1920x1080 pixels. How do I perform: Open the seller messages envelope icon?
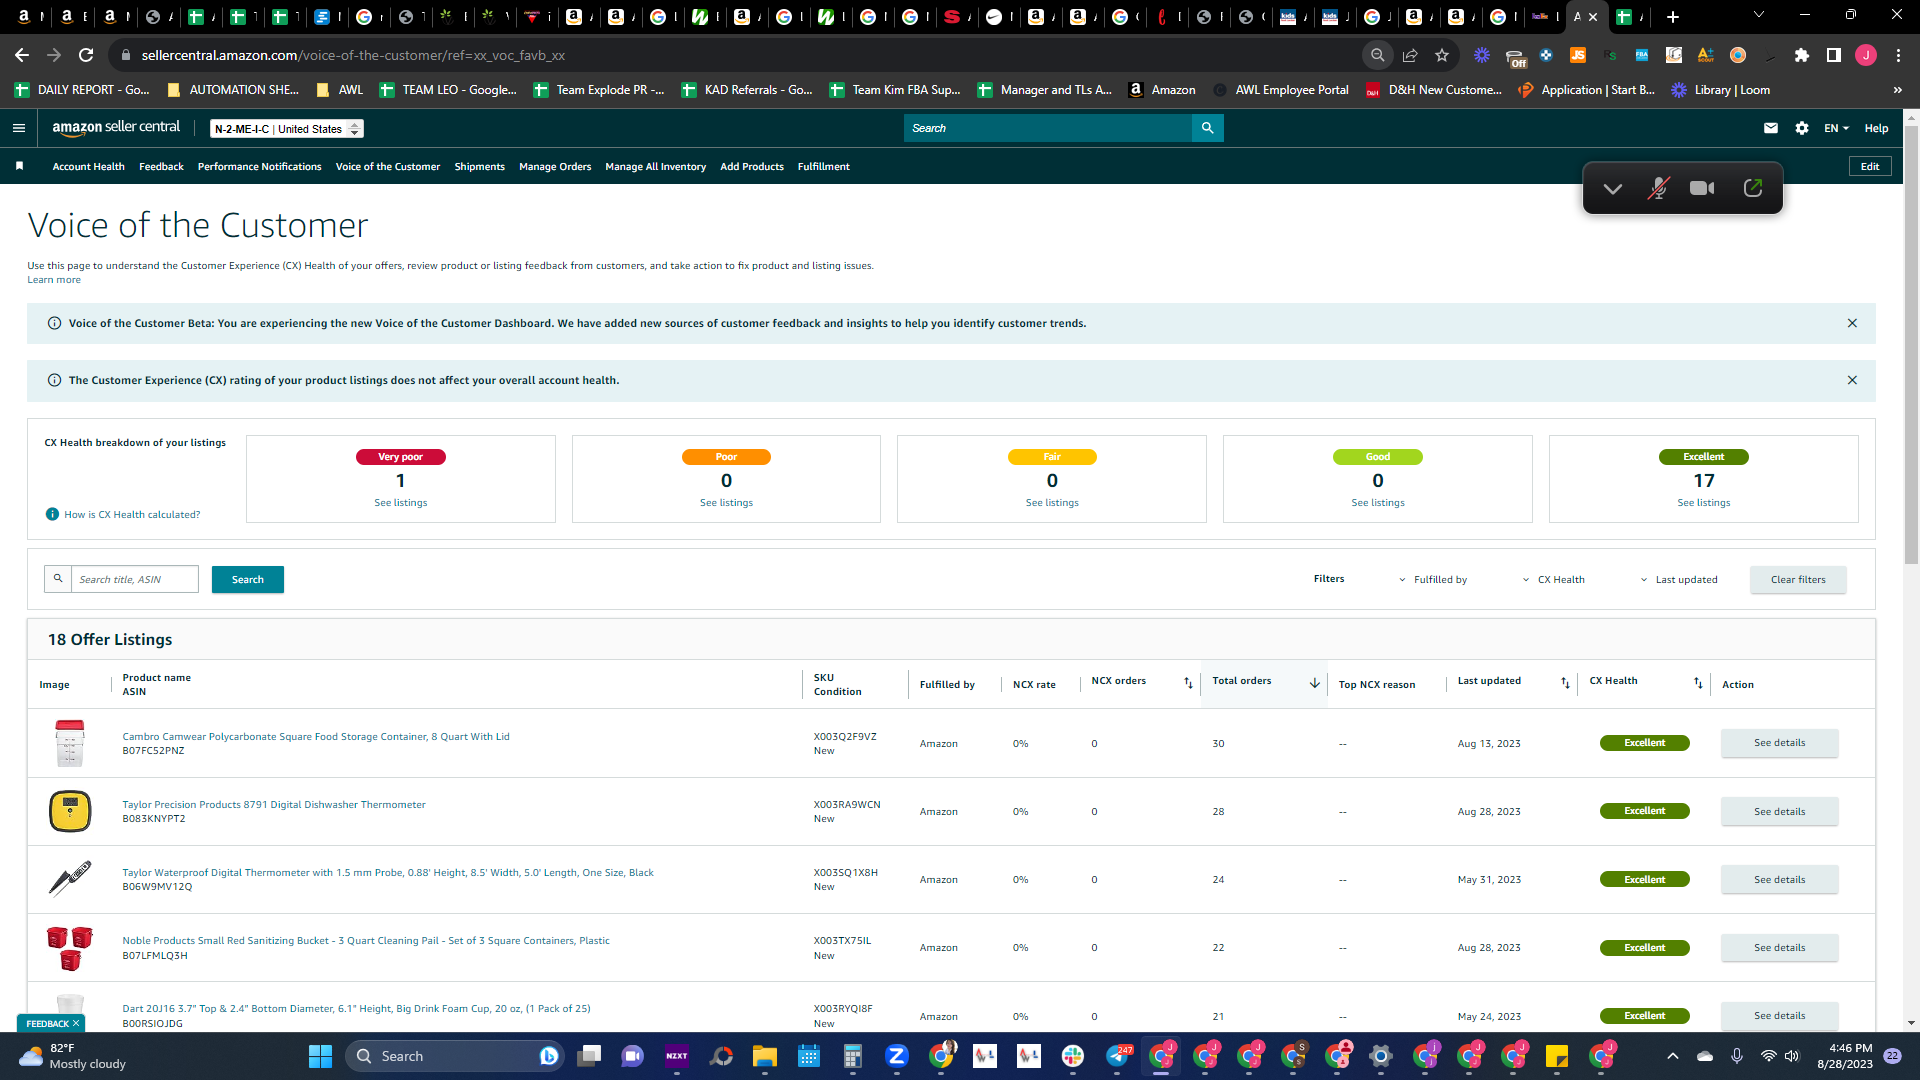pyautogui.click(x=1770, y=128)
